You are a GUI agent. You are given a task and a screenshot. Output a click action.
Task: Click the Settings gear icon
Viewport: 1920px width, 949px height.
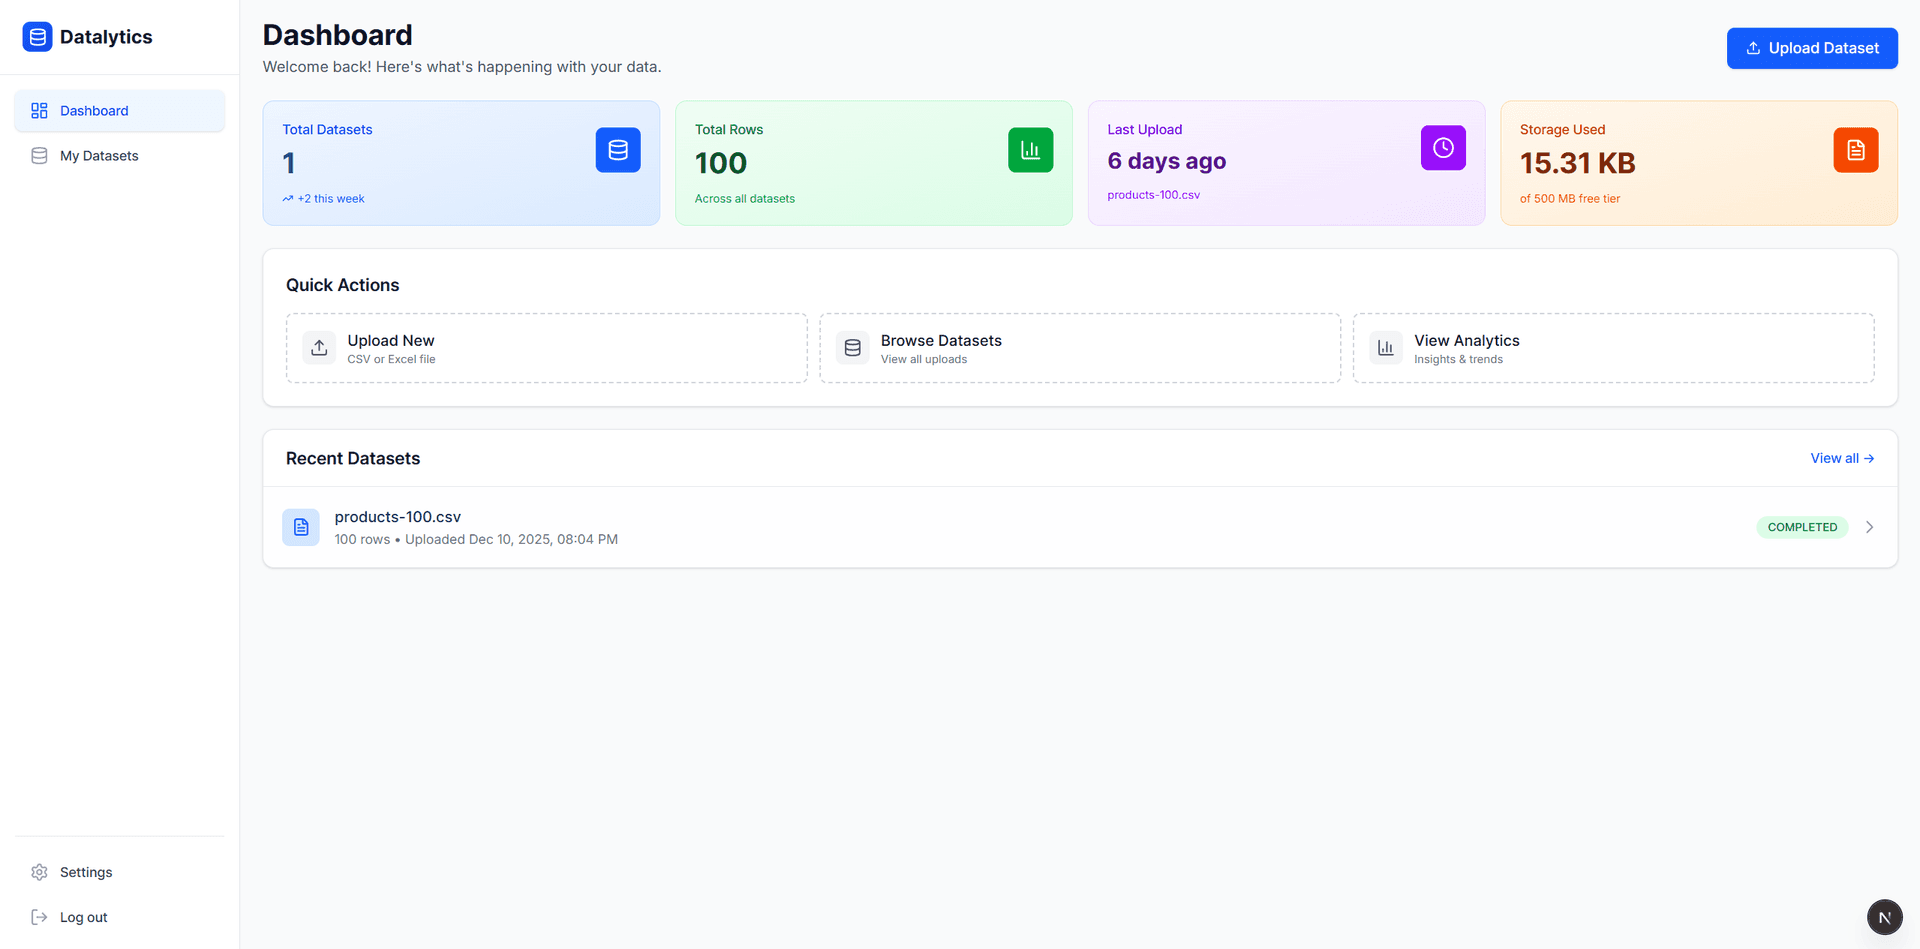point(38,872)
